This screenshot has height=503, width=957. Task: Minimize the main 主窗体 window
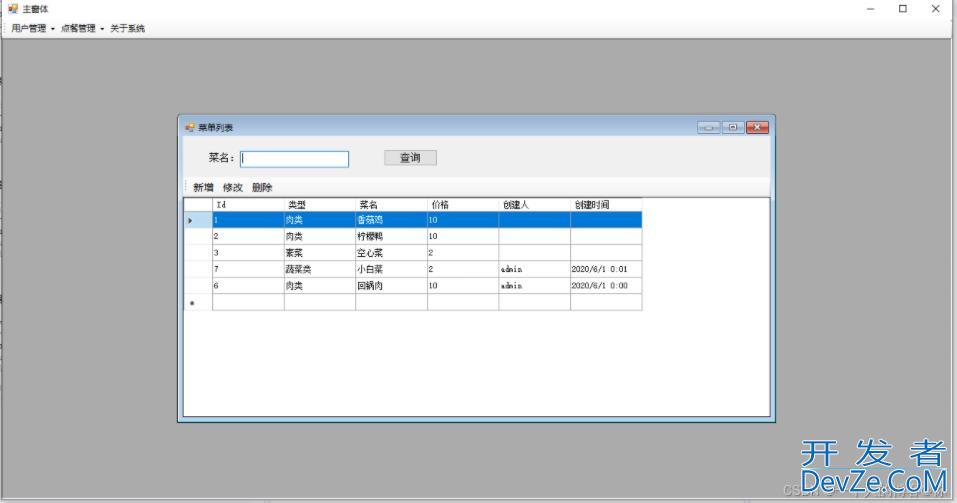870,9
